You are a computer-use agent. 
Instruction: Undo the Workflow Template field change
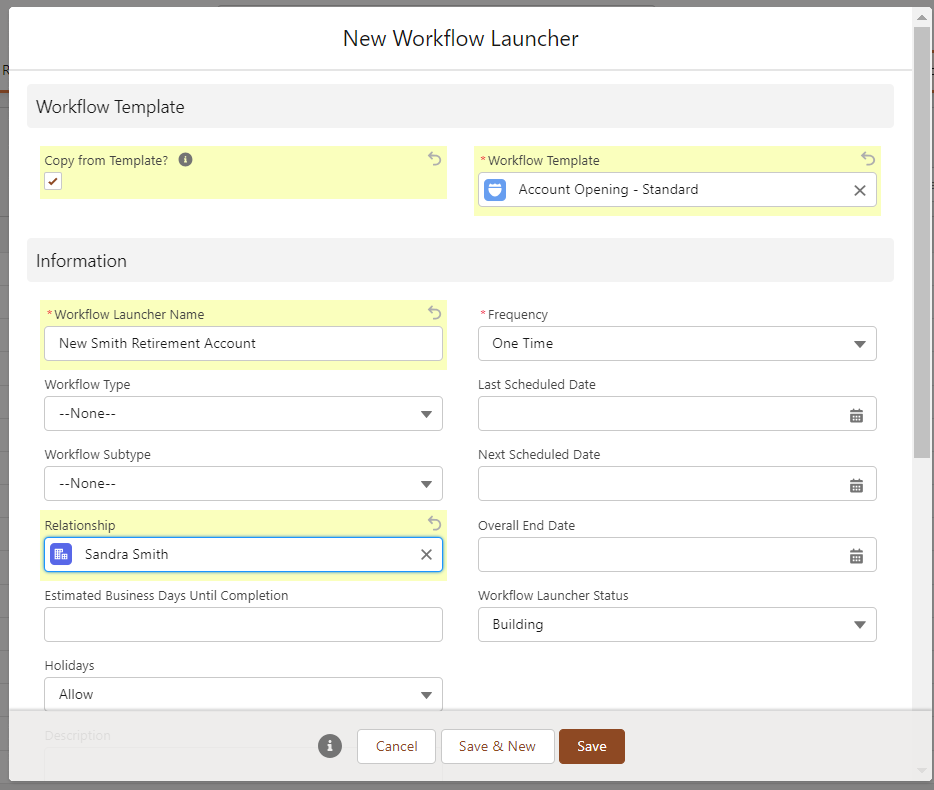[868, 158]
